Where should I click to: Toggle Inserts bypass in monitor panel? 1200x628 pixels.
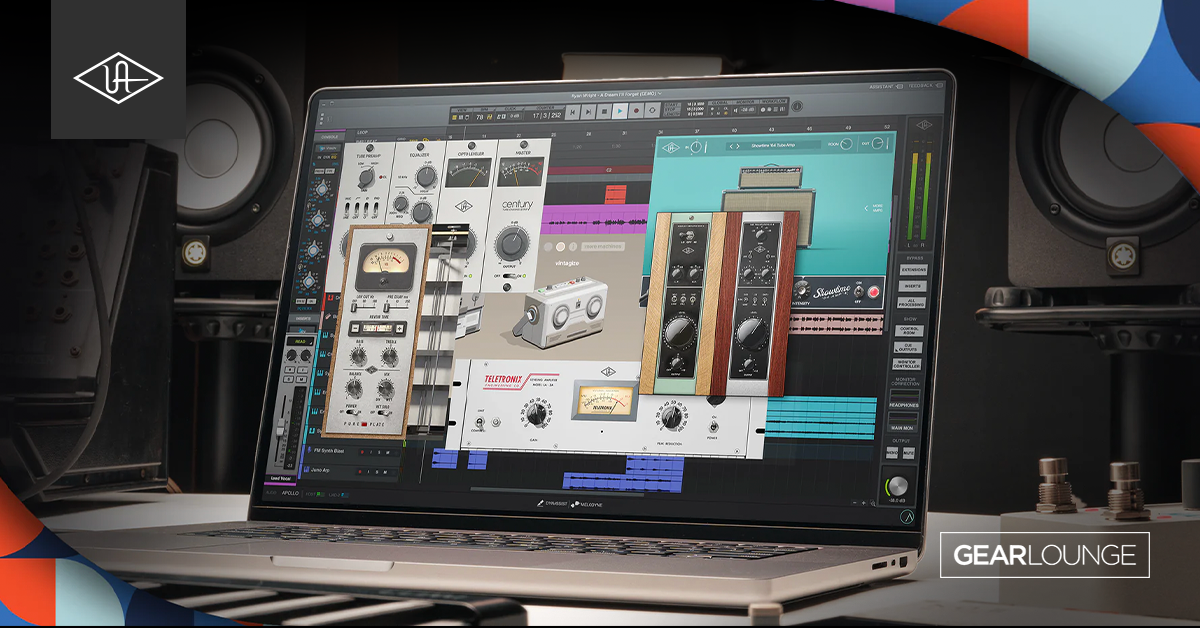pyautogui.click(x=912, y=286)
